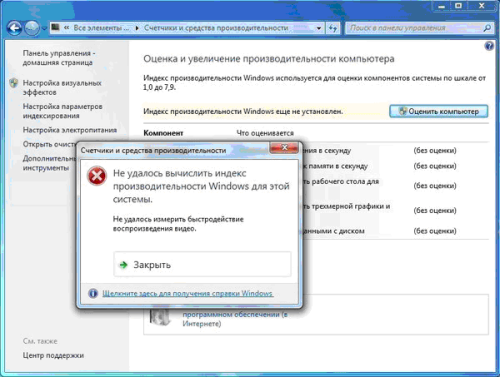Open 'Панель управления - домашняя страница' link

click(59, 58)
